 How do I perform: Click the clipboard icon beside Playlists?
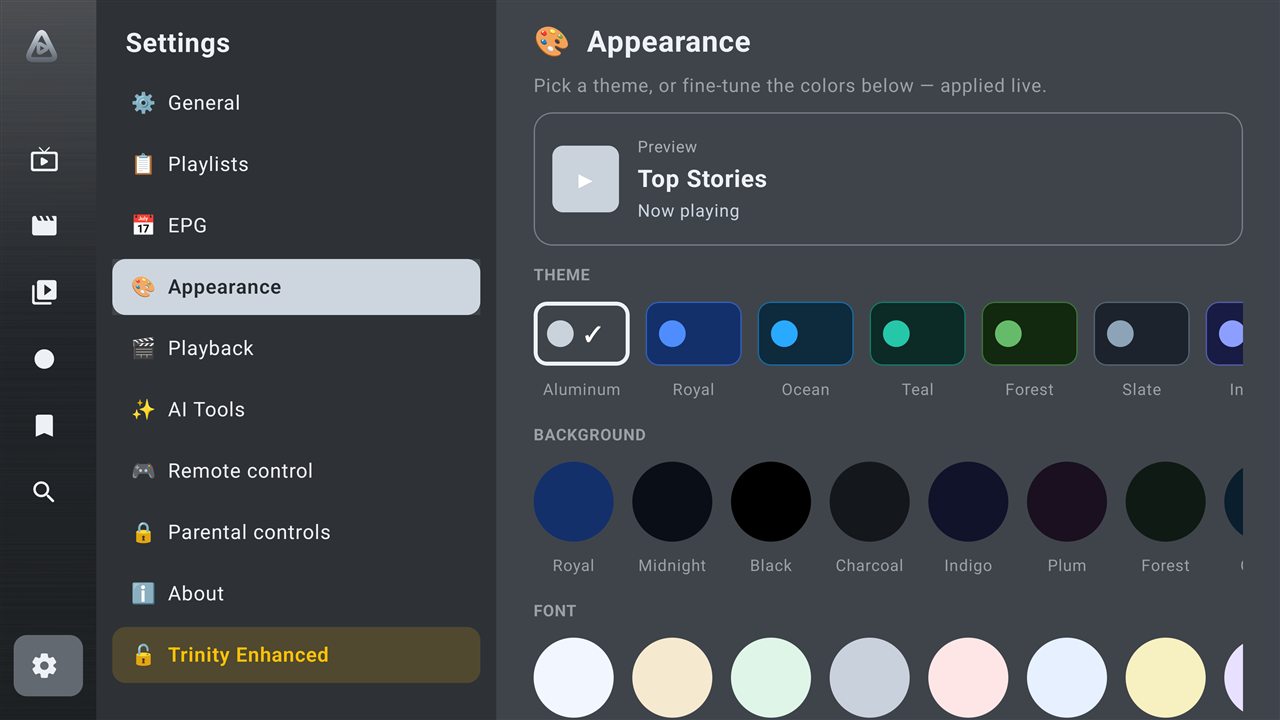(143, 164)
